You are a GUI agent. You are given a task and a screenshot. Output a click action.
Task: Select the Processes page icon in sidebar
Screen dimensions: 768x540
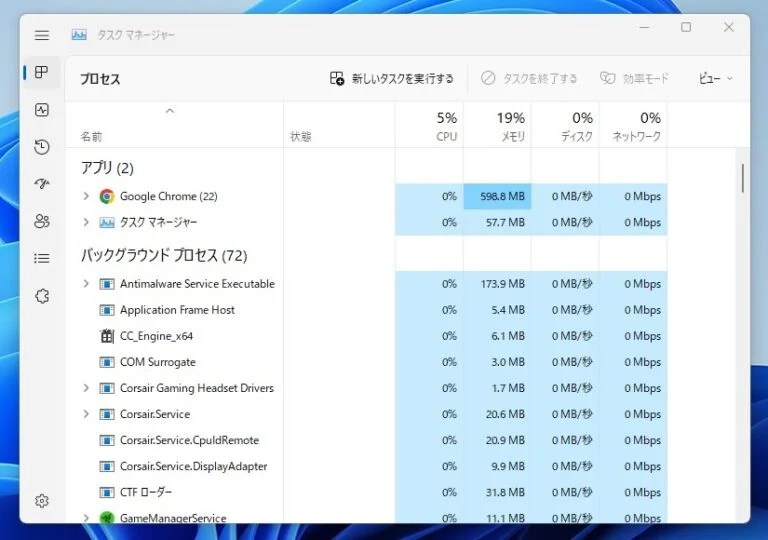[x=42, y=73]
